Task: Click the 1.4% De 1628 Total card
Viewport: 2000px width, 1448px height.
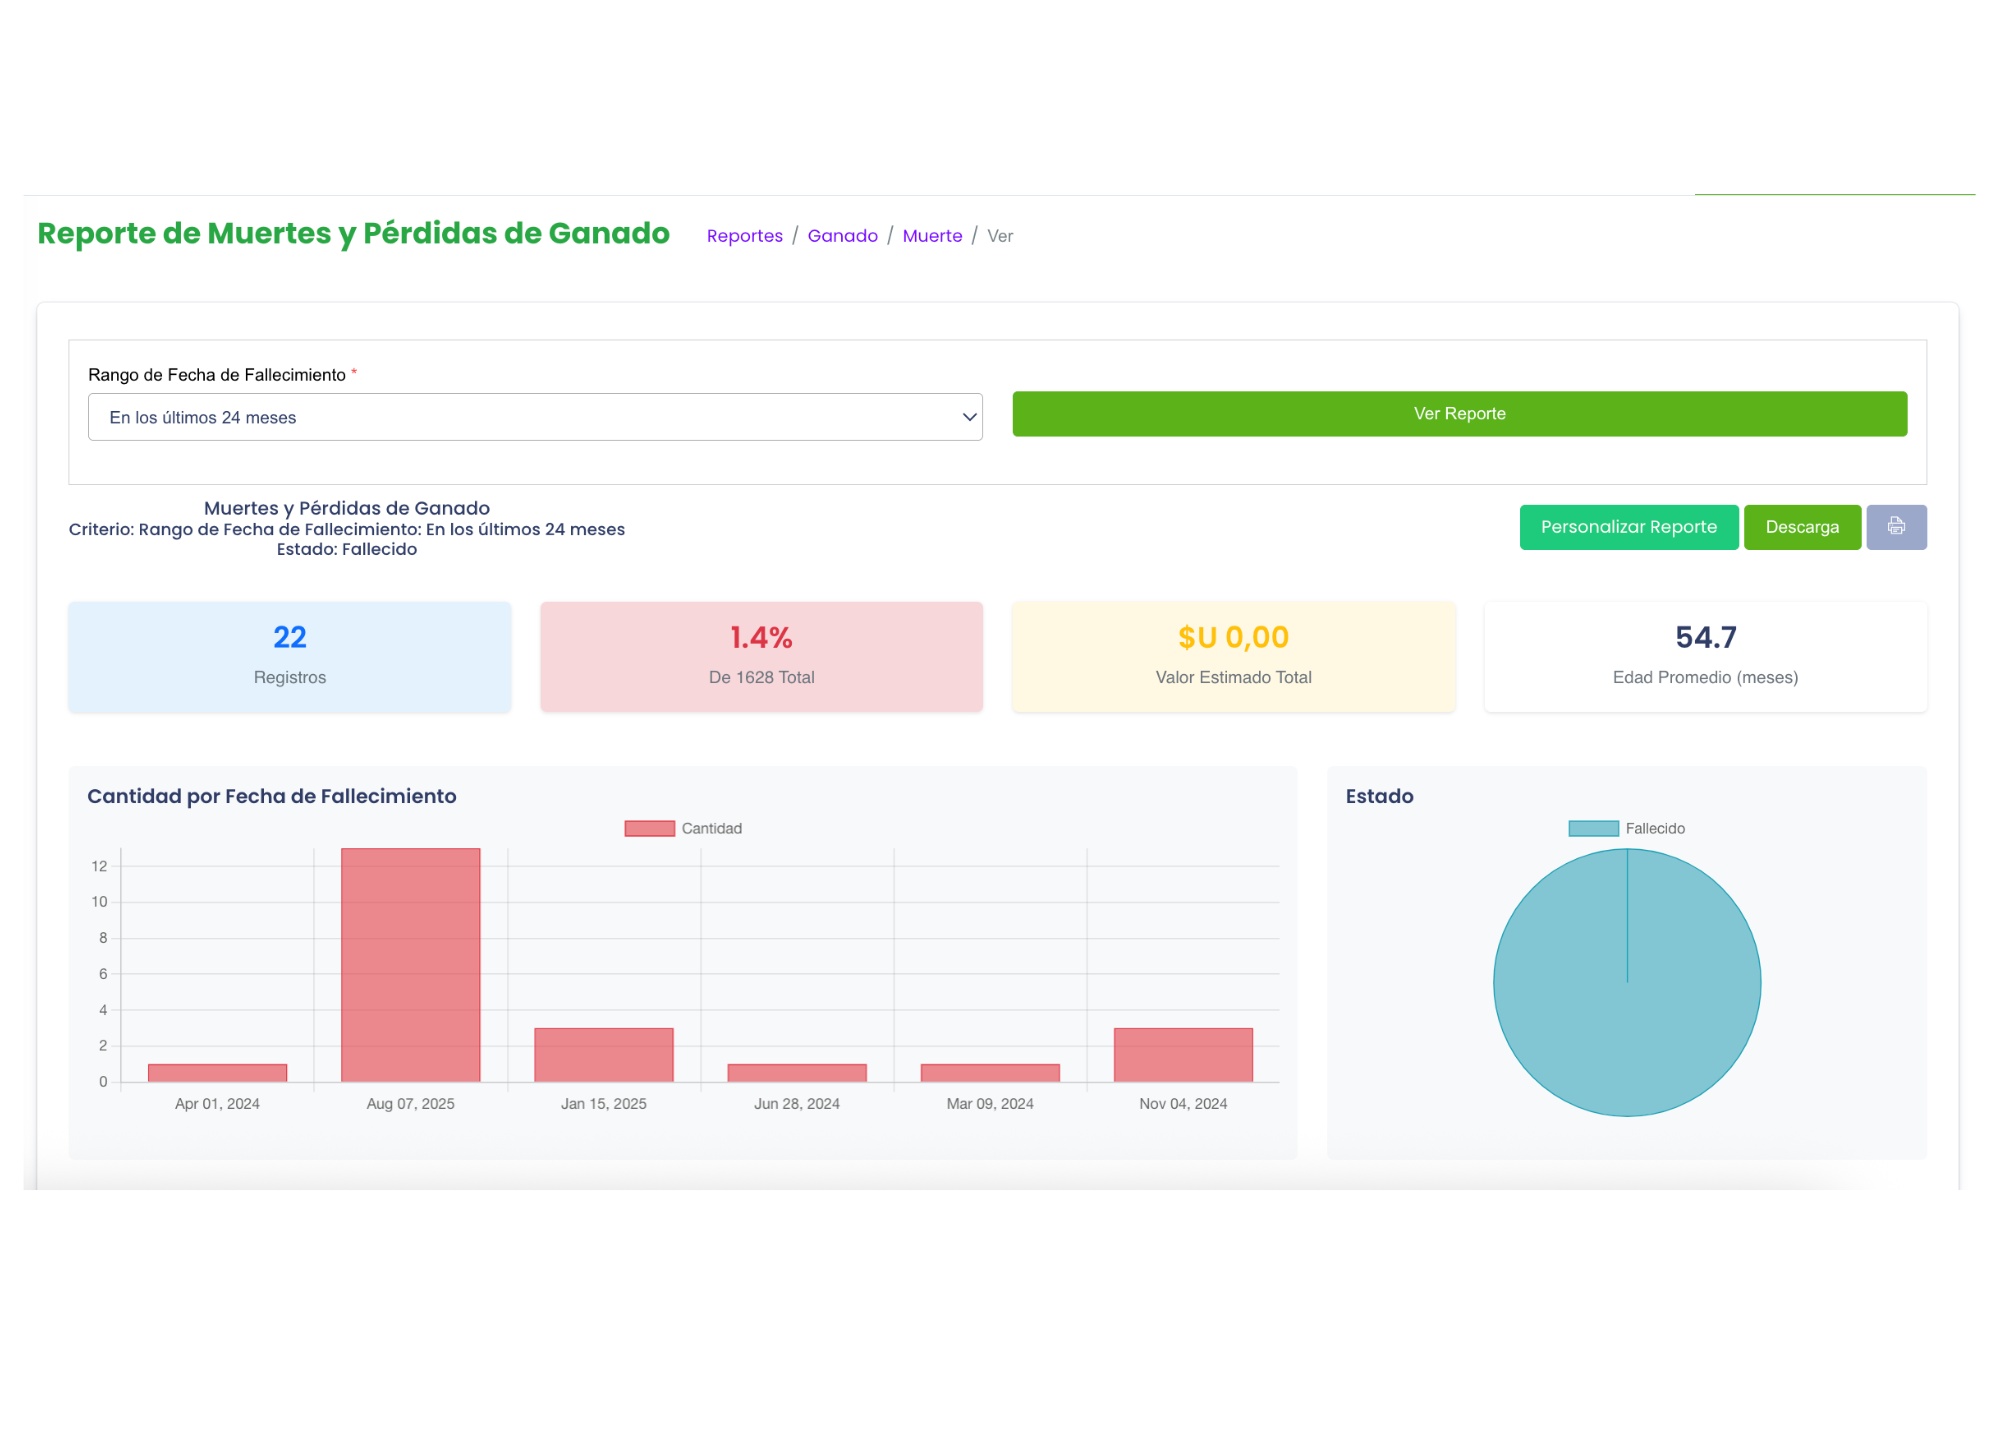Action: tap(761, 656)
